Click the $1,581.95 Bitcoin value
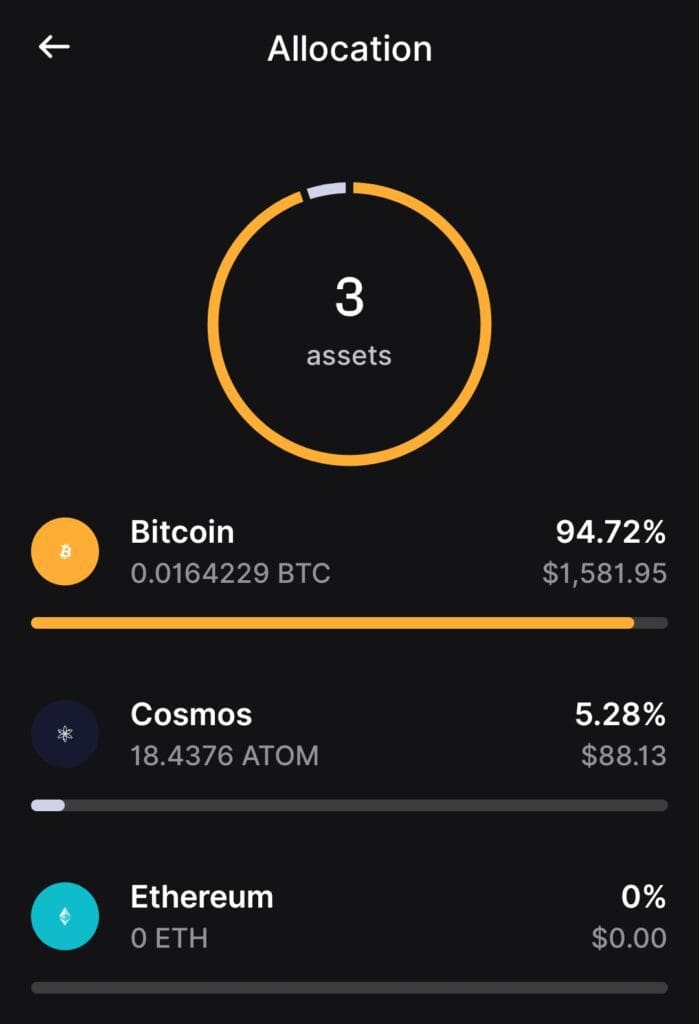The width and height of the screenshot is (699, 1024). 609,573
